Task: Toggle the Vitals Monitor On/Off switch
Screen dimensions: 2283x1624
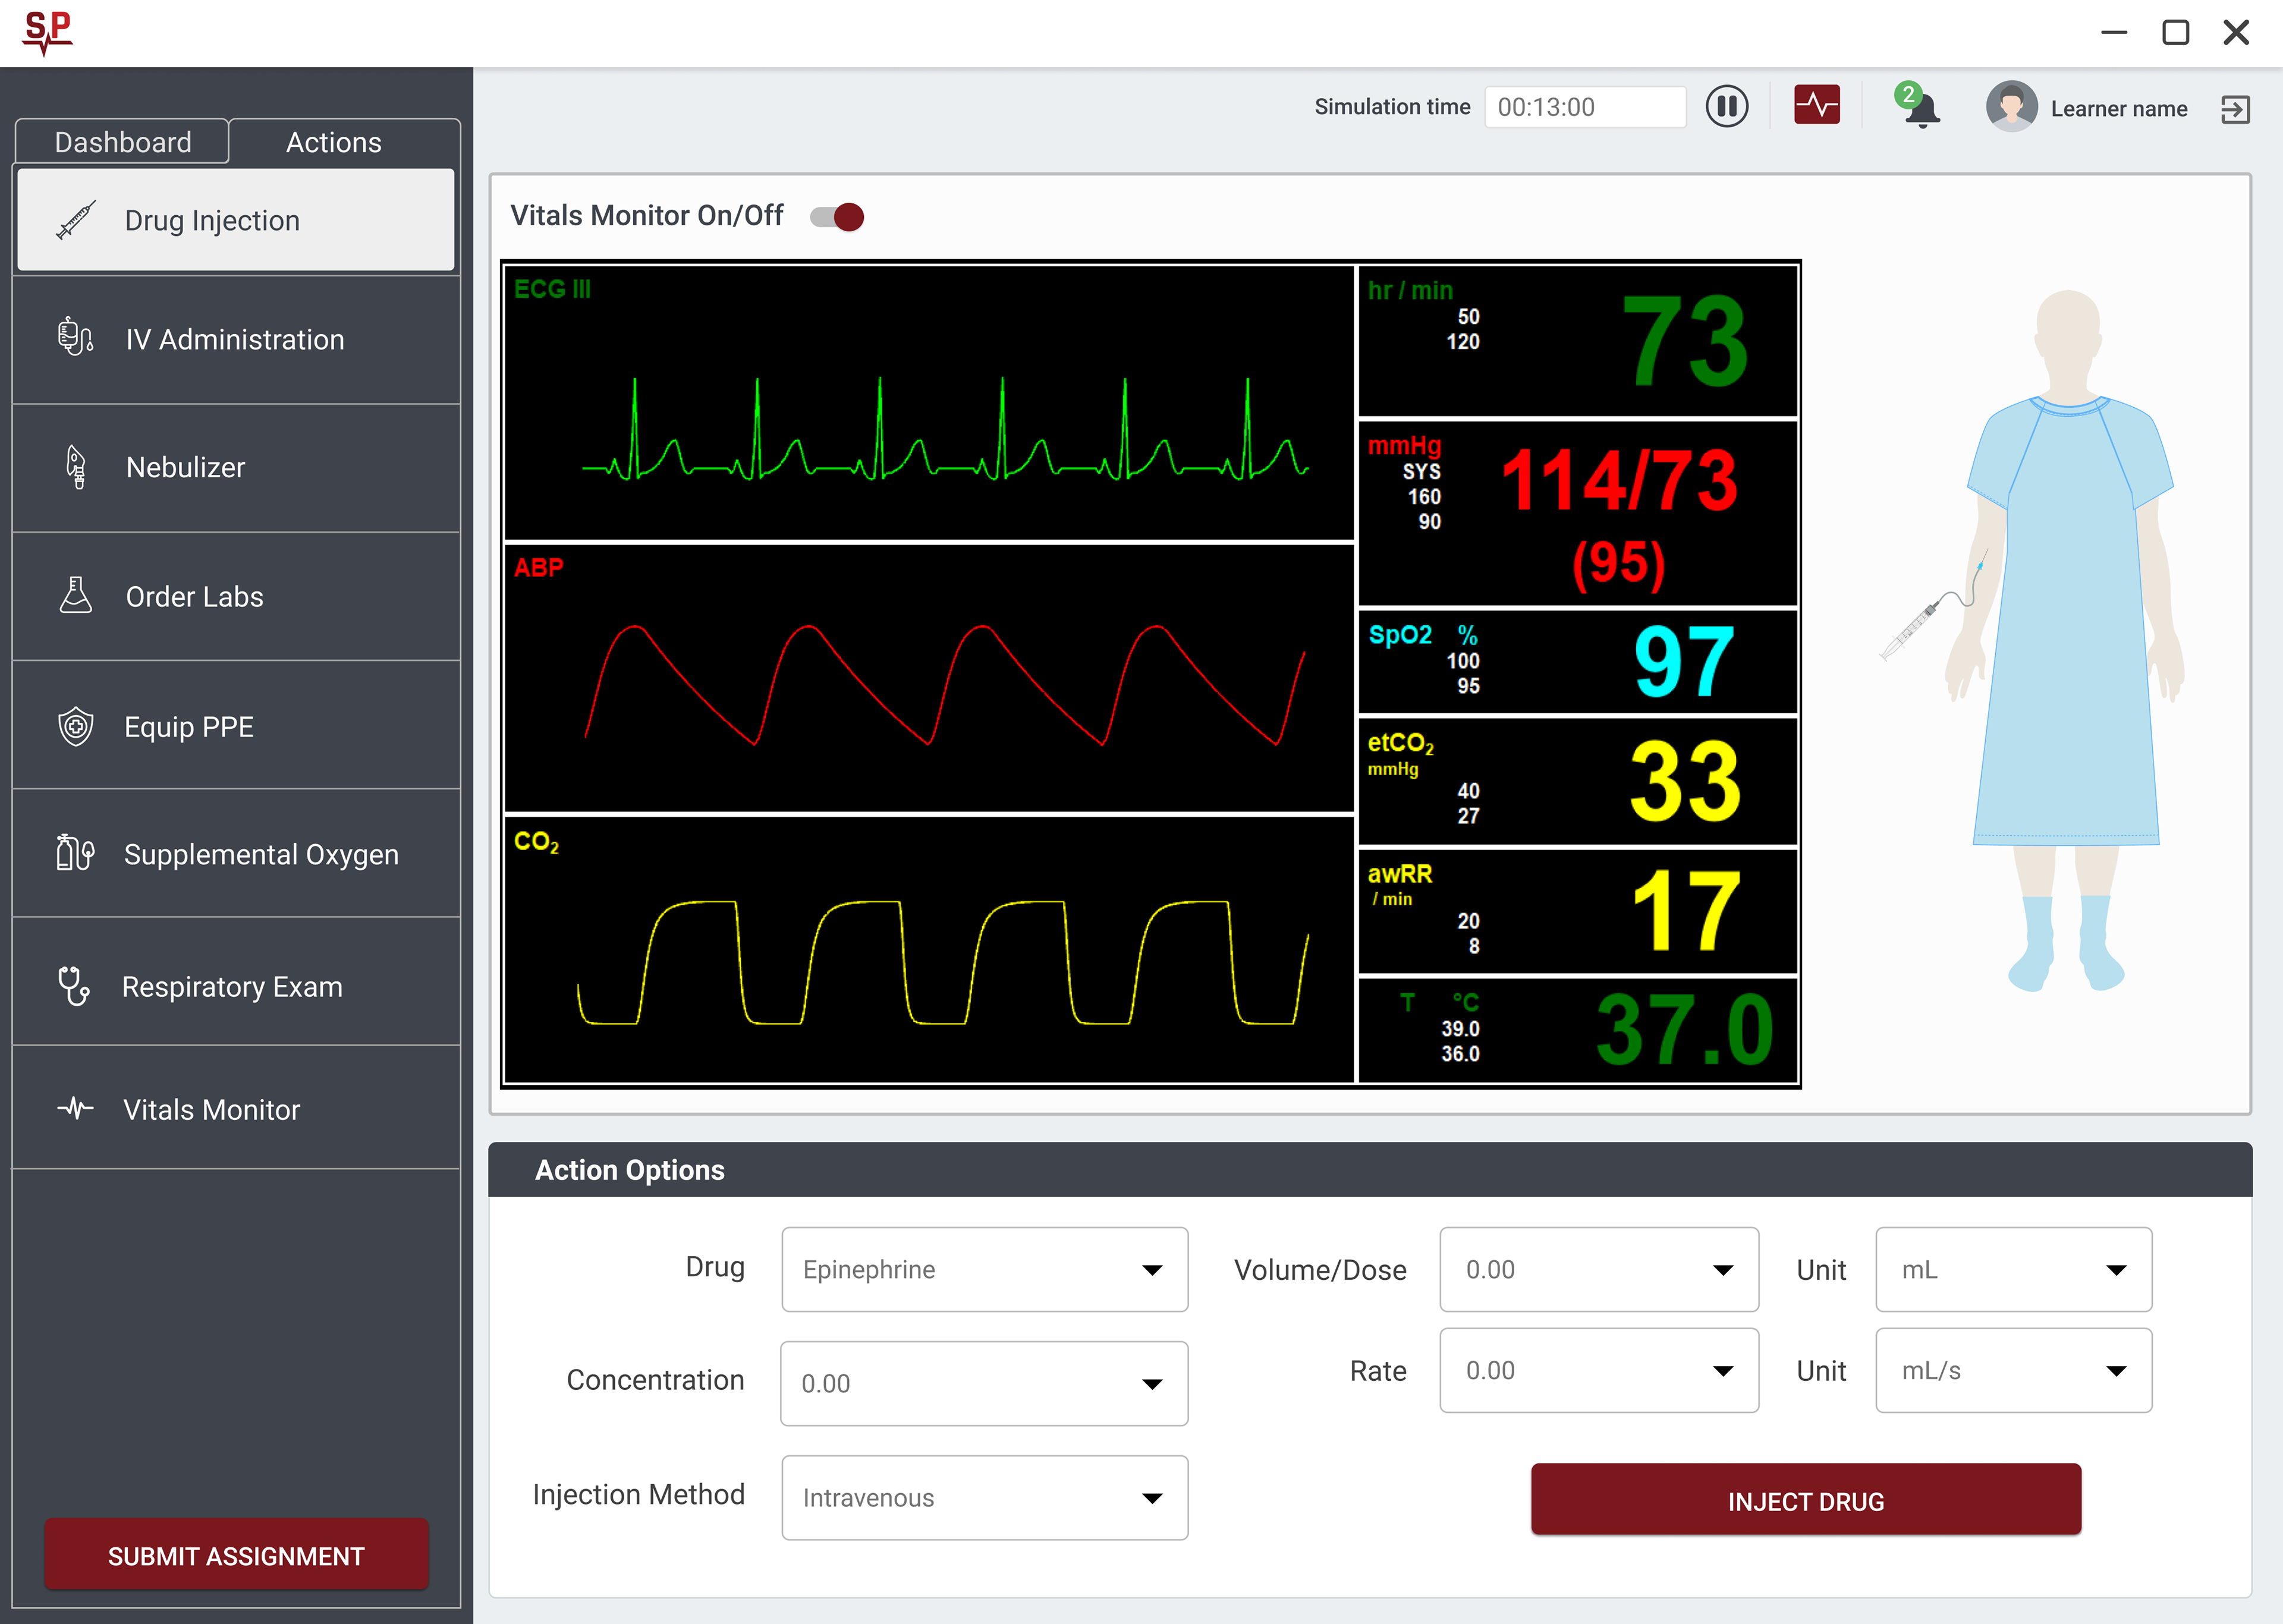Action: tap(837, 217)
